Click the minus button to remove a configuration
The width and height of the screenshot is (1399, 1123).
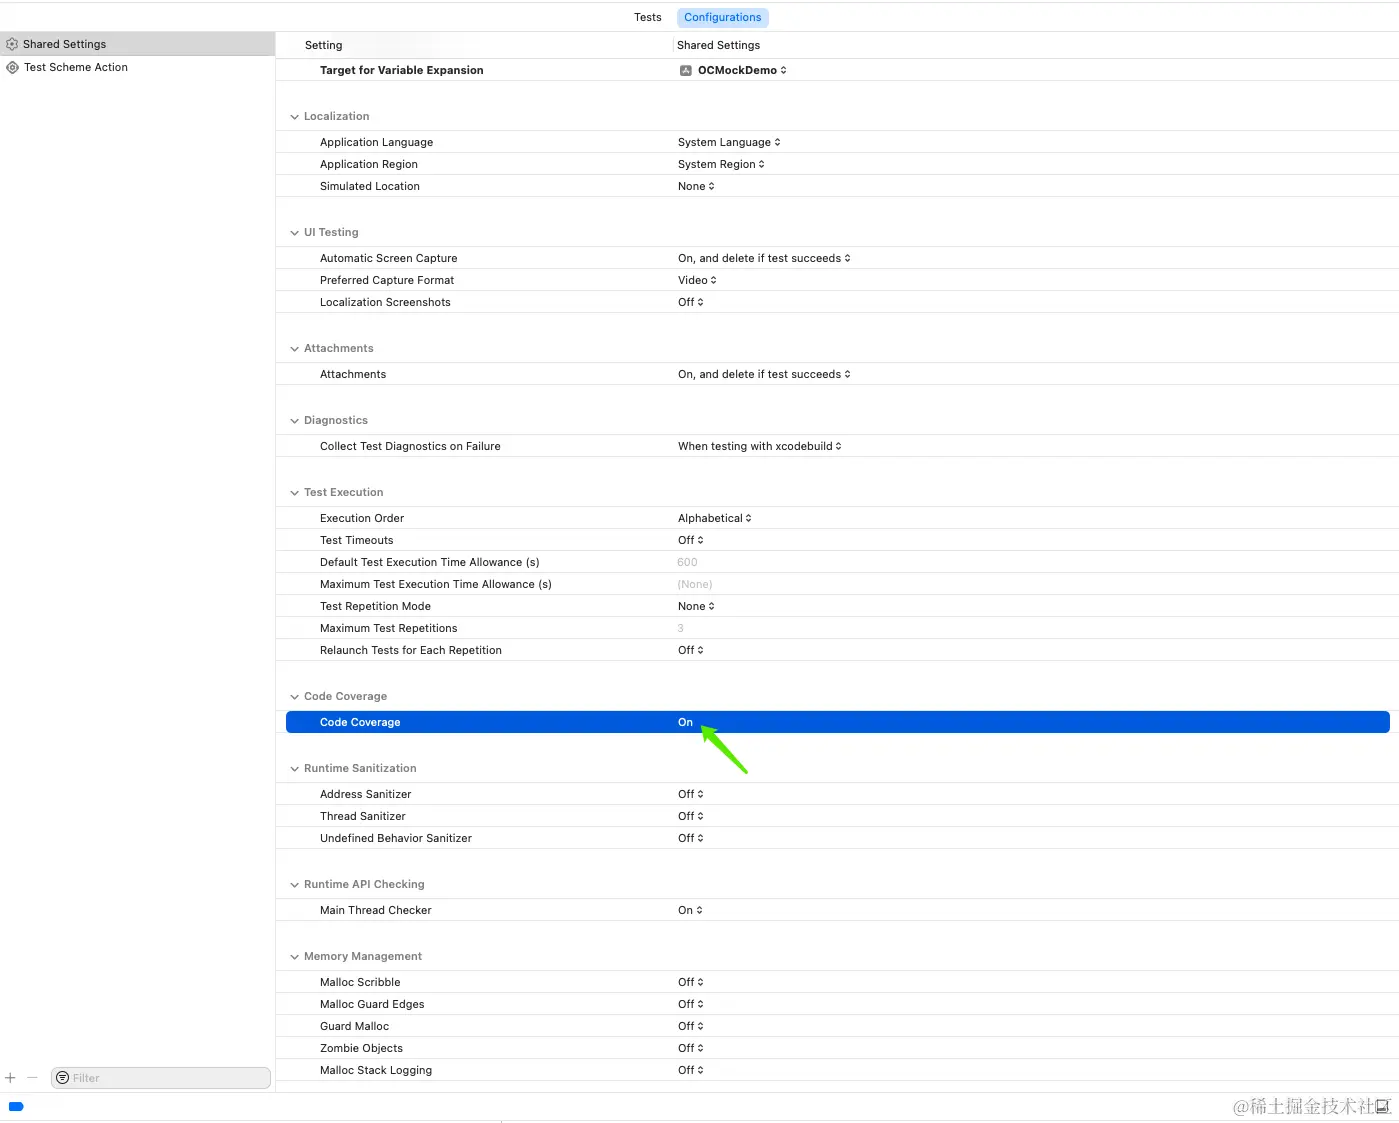tap(32, 1078)
